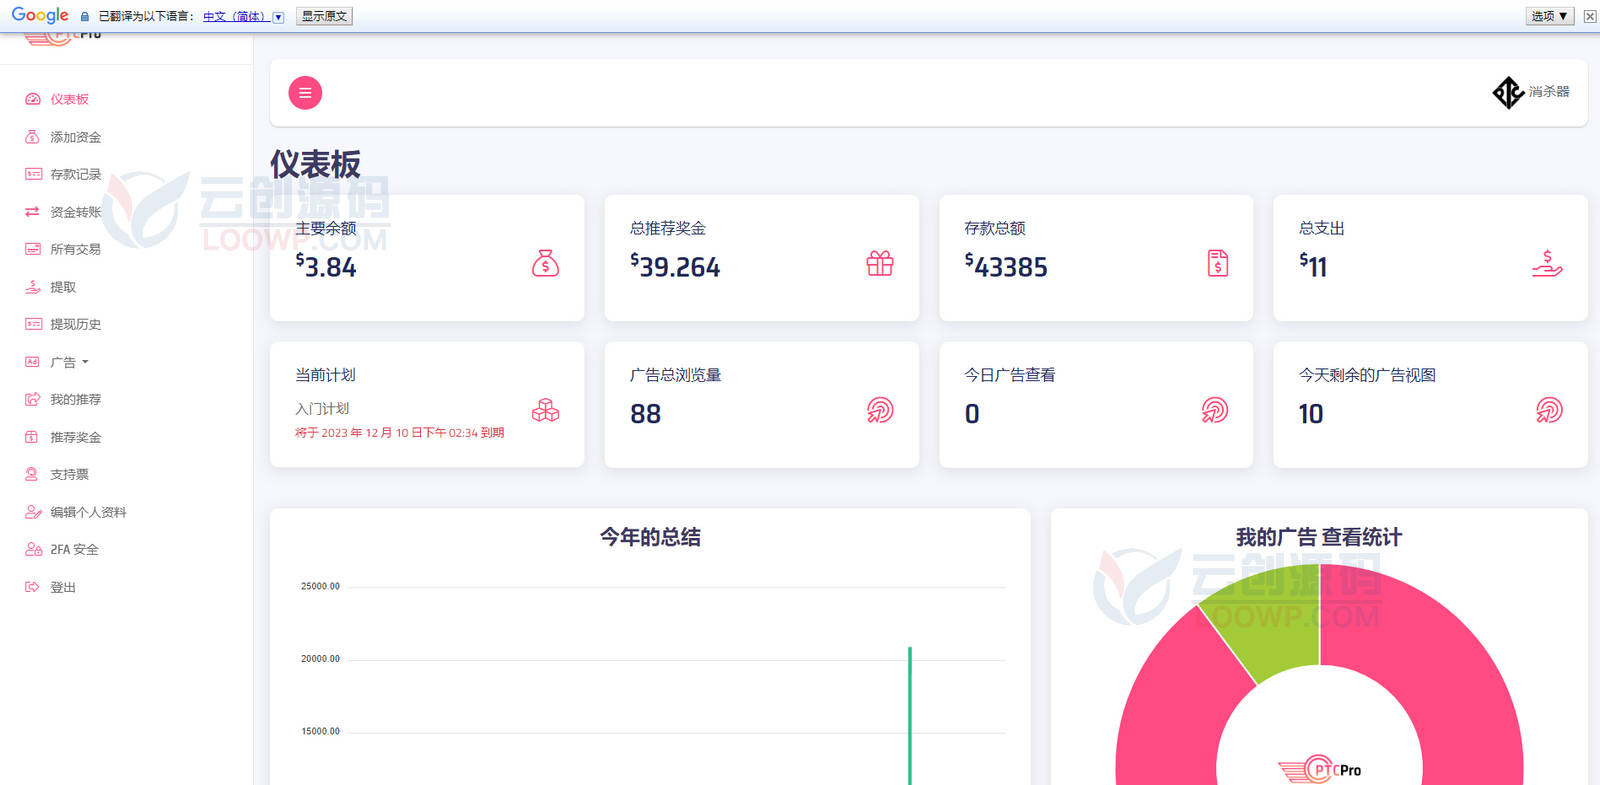The width and height of the screenshot is (1600, 785).
Task: Click the logout icon in the sidebar
Action: (32, 587)
